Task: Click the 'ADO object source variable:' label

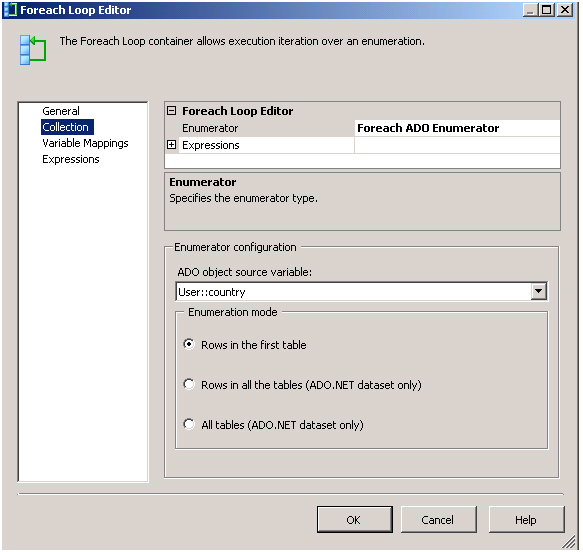Action: click(x=244, y=272)
